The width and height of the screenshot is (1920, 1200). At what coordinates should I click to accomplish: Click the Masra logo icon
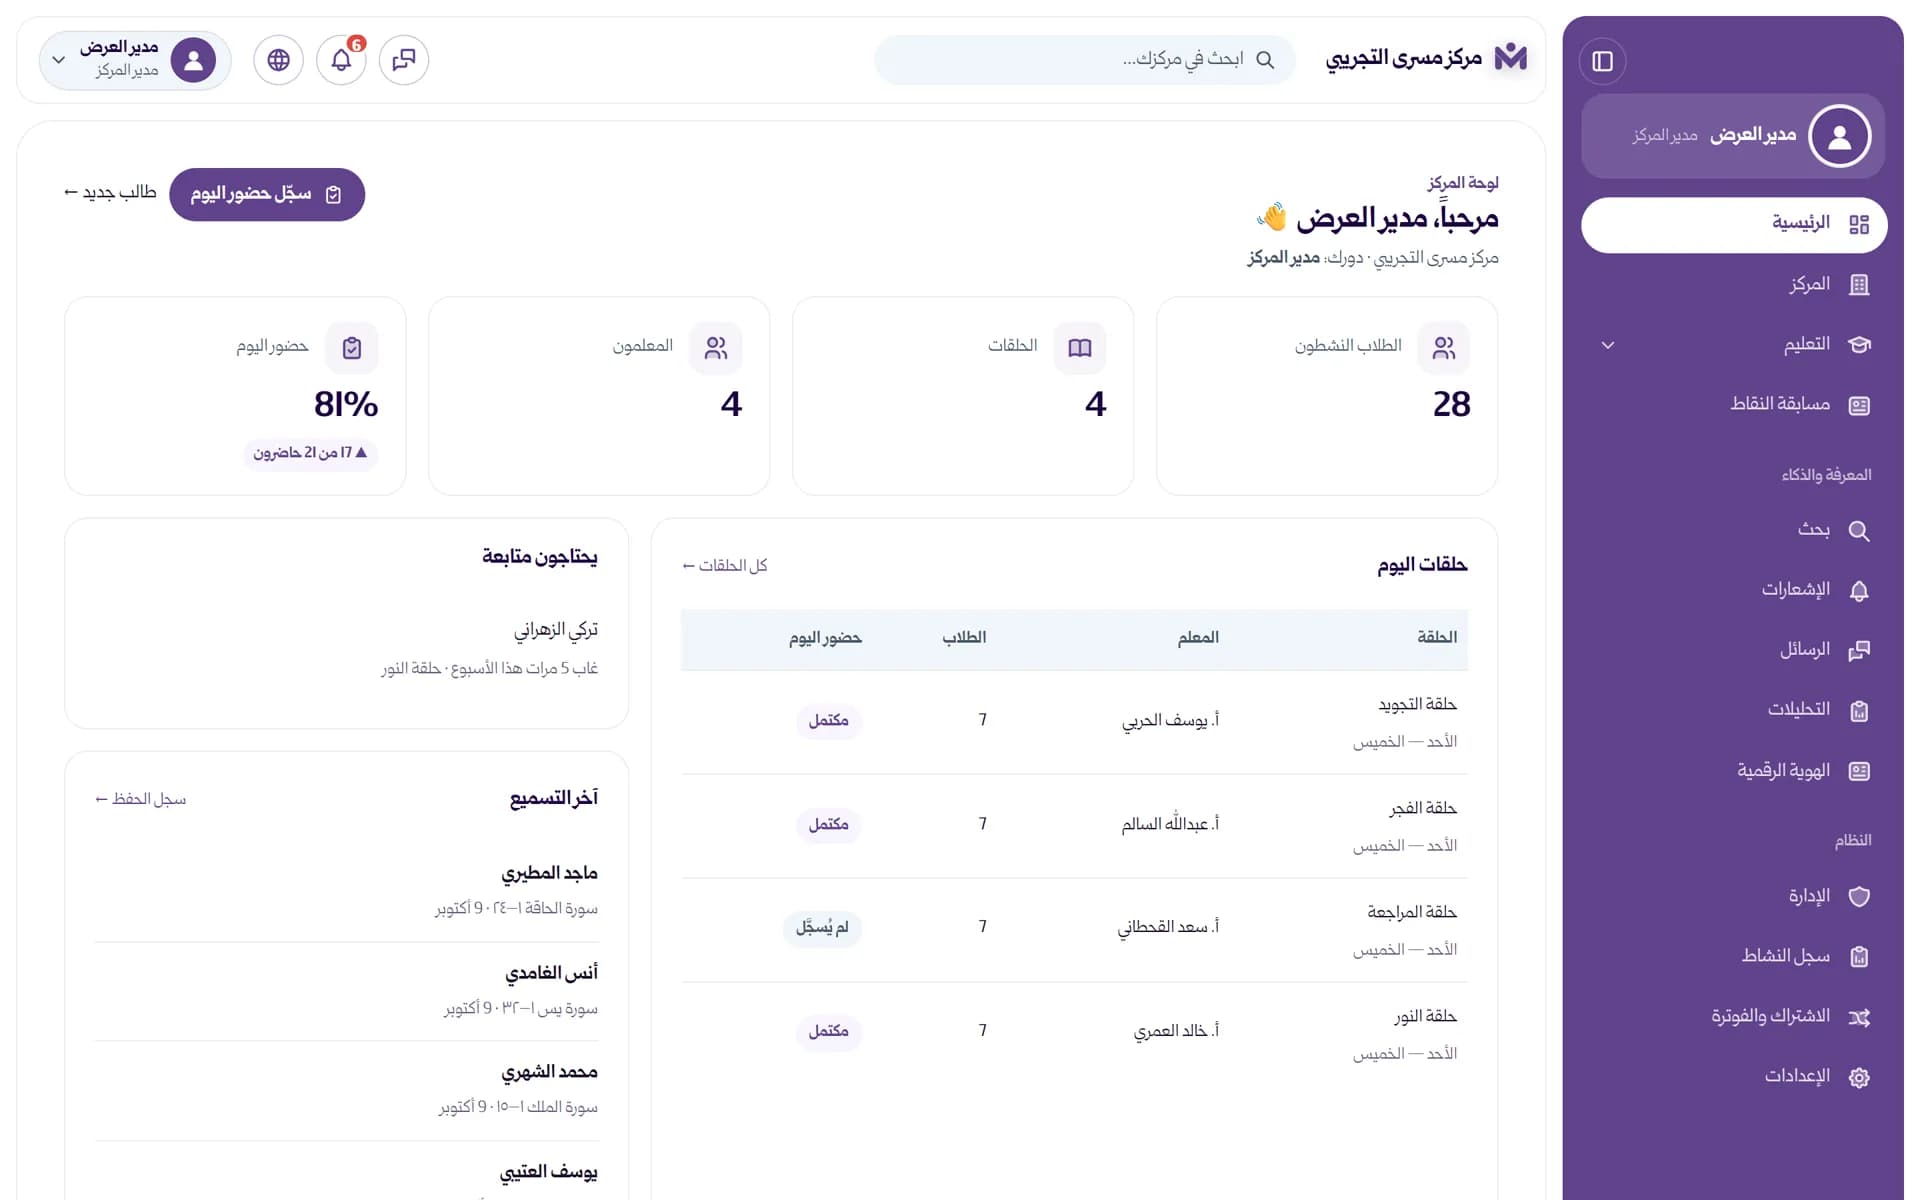[1510, 57]
